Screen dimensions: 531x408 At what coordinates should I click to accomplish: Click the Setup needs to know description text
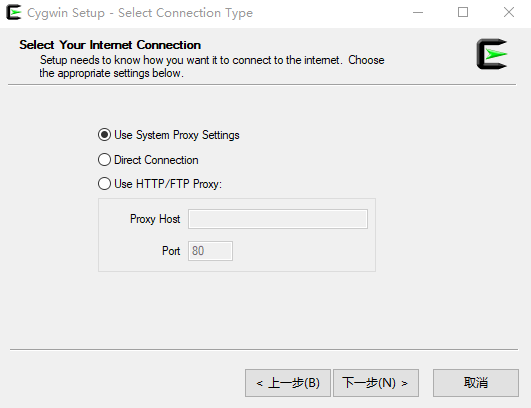(212, 66)
